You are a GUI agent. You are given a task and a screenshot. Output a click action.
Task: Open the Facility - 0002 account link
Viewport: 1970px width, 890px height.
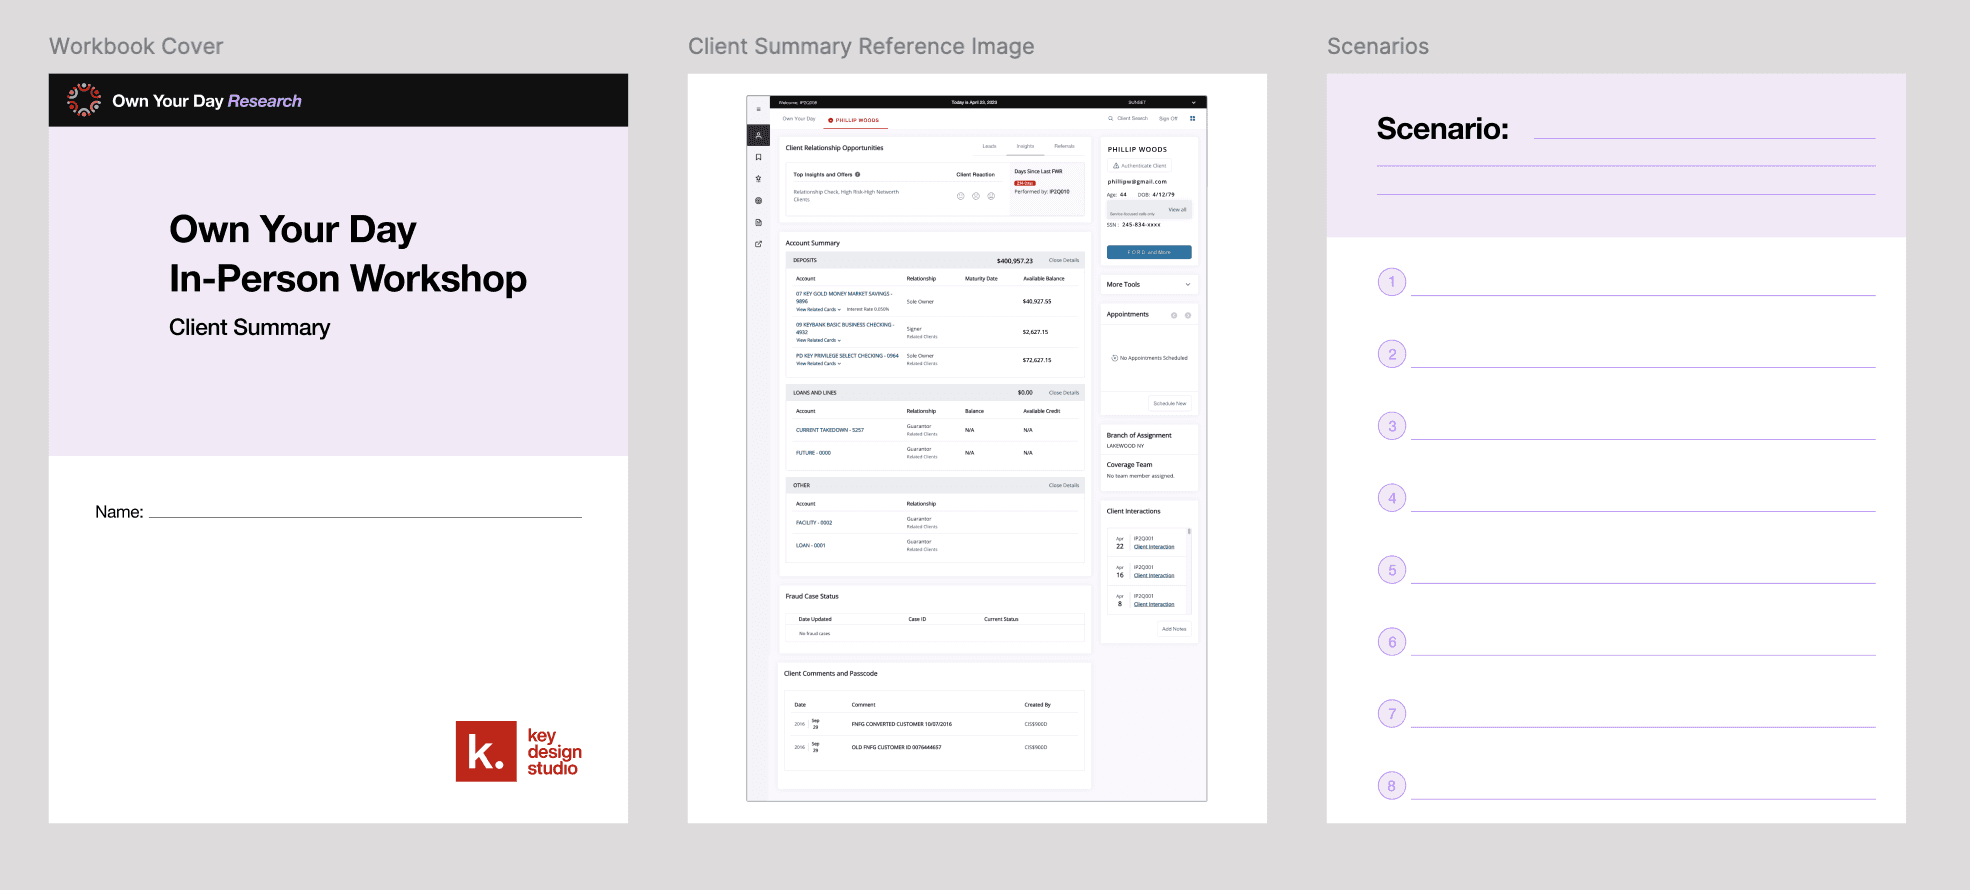pyautogui.click(x=814, y=523)
